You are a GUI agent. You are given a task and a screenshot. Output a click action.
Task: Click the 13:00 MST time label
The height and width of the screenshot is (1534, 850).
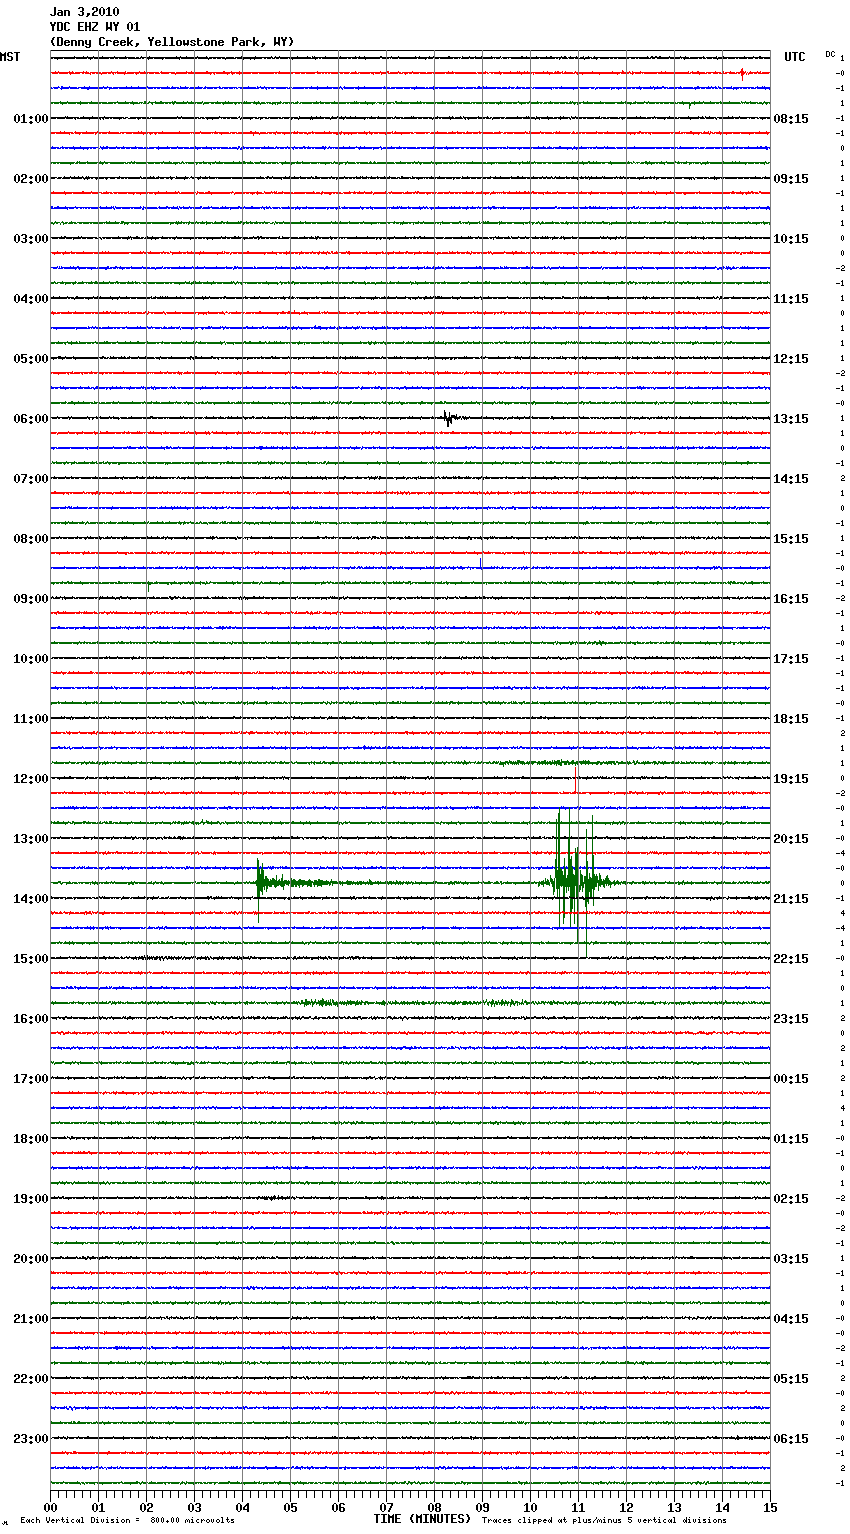[31, 839]
